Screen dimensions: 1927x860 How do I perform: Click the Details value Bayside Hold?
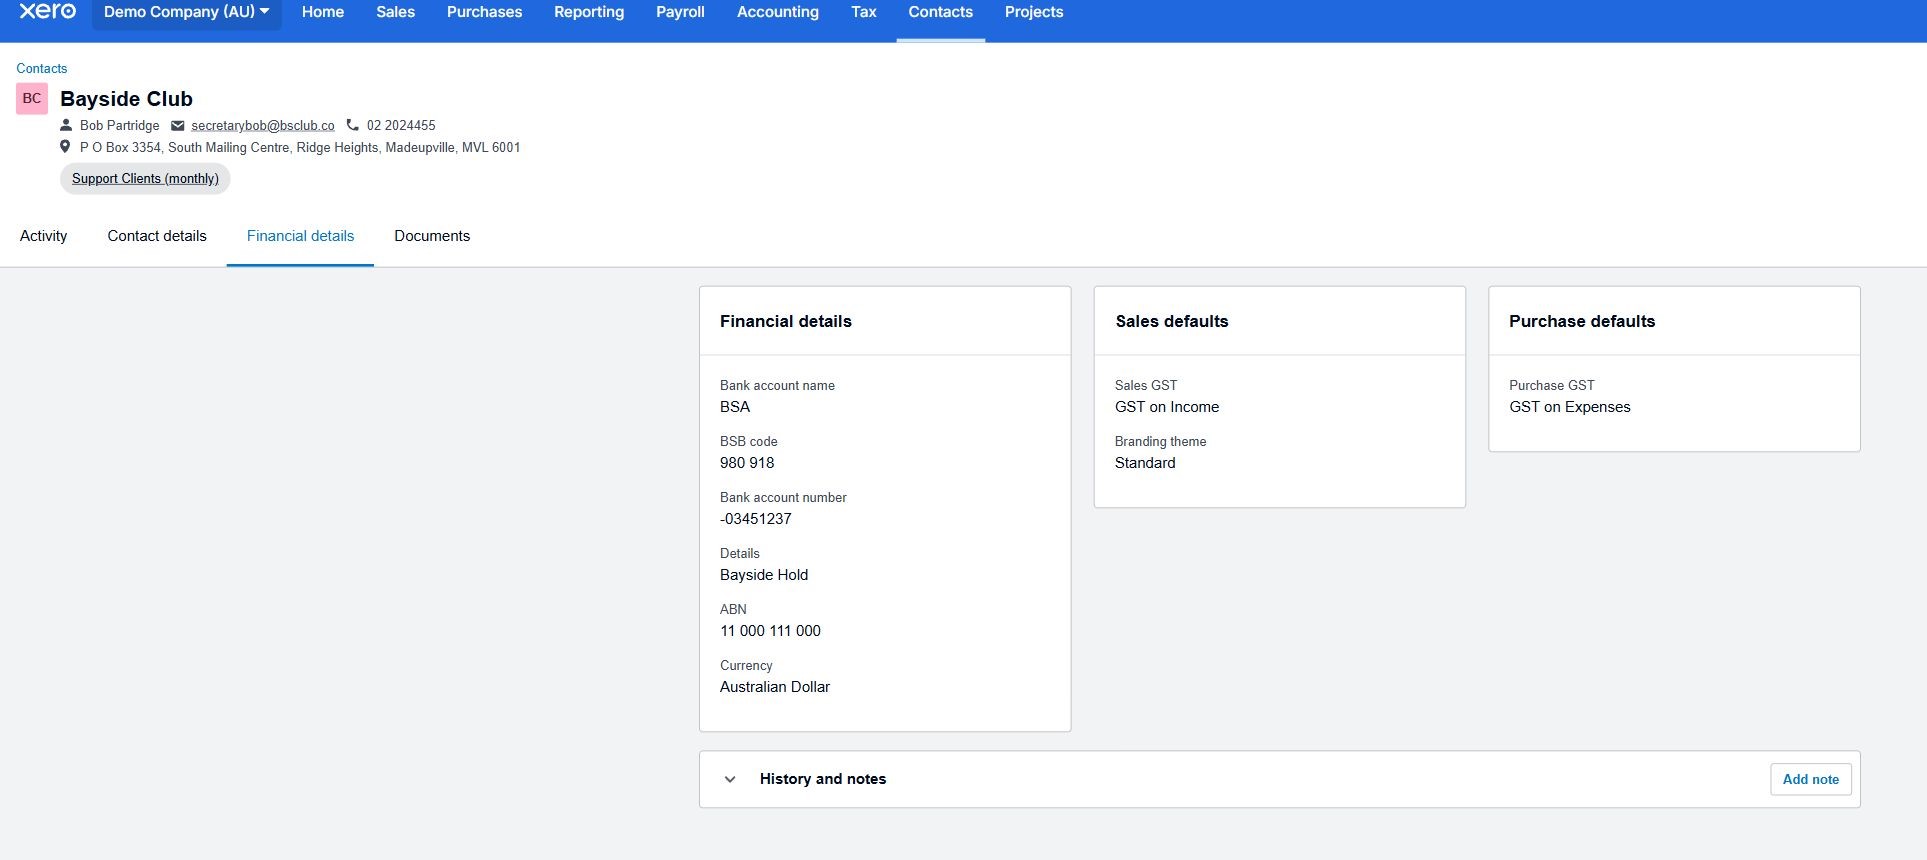[764, 575]
